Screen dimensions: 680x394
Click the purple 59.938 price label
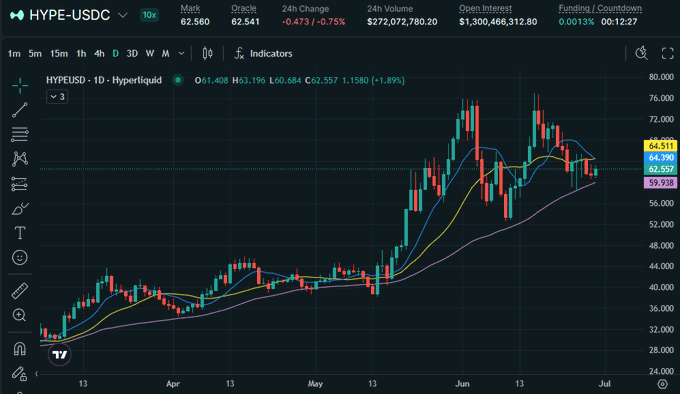coord(660,182)
